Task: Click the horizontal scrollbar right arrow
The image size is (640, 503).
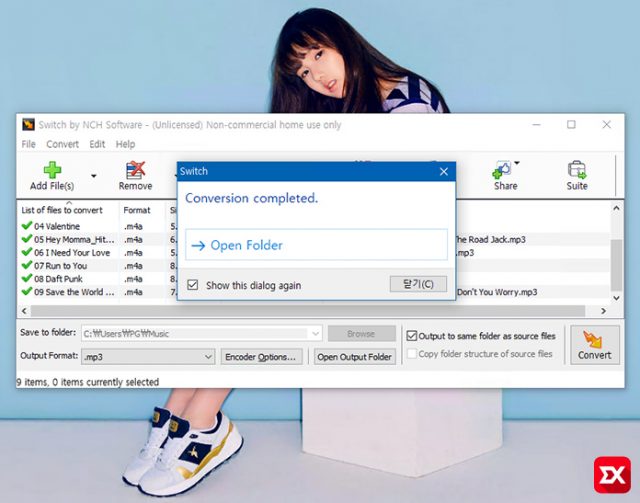Action: coord(603,311)
